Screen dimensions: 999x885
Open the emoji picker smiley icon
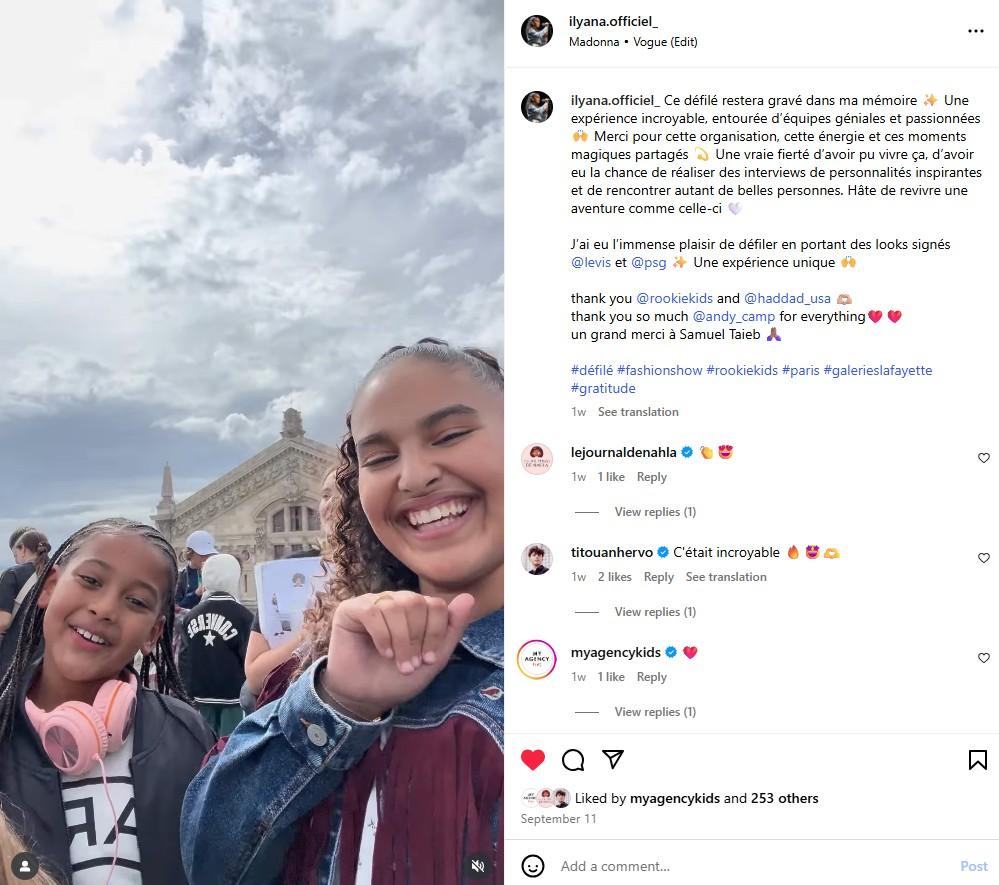point(533,866)
